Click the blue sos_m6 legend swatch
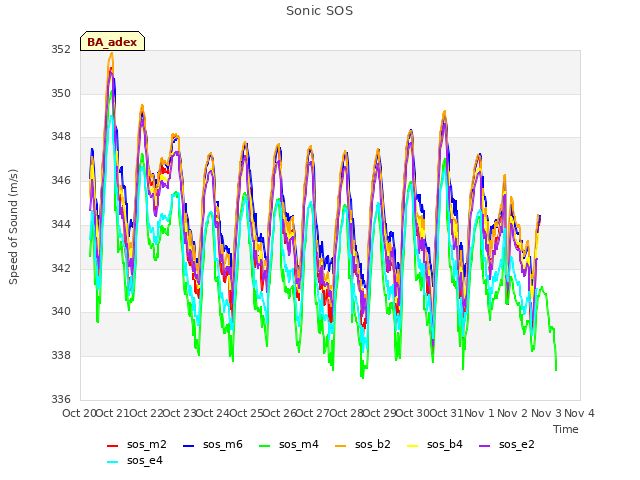This screenshot has height=480, width=640. (x=188, y=446)
